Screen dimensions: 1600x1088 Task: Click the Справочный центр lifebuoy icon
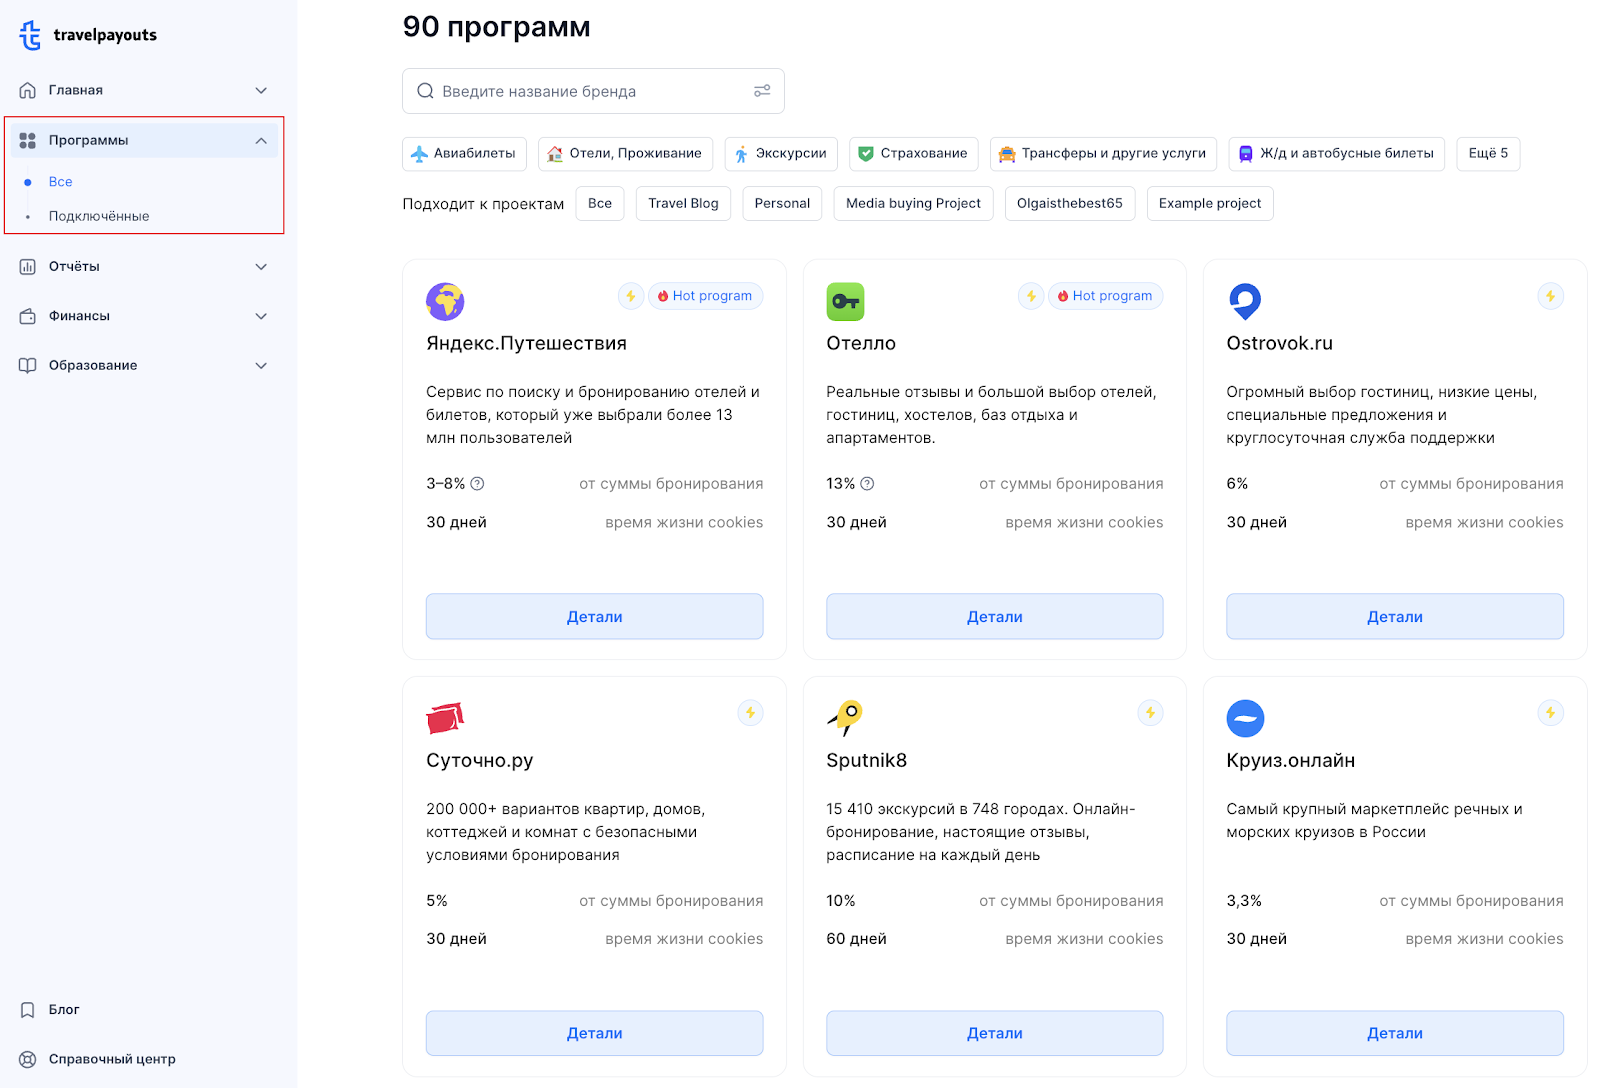28,1060
